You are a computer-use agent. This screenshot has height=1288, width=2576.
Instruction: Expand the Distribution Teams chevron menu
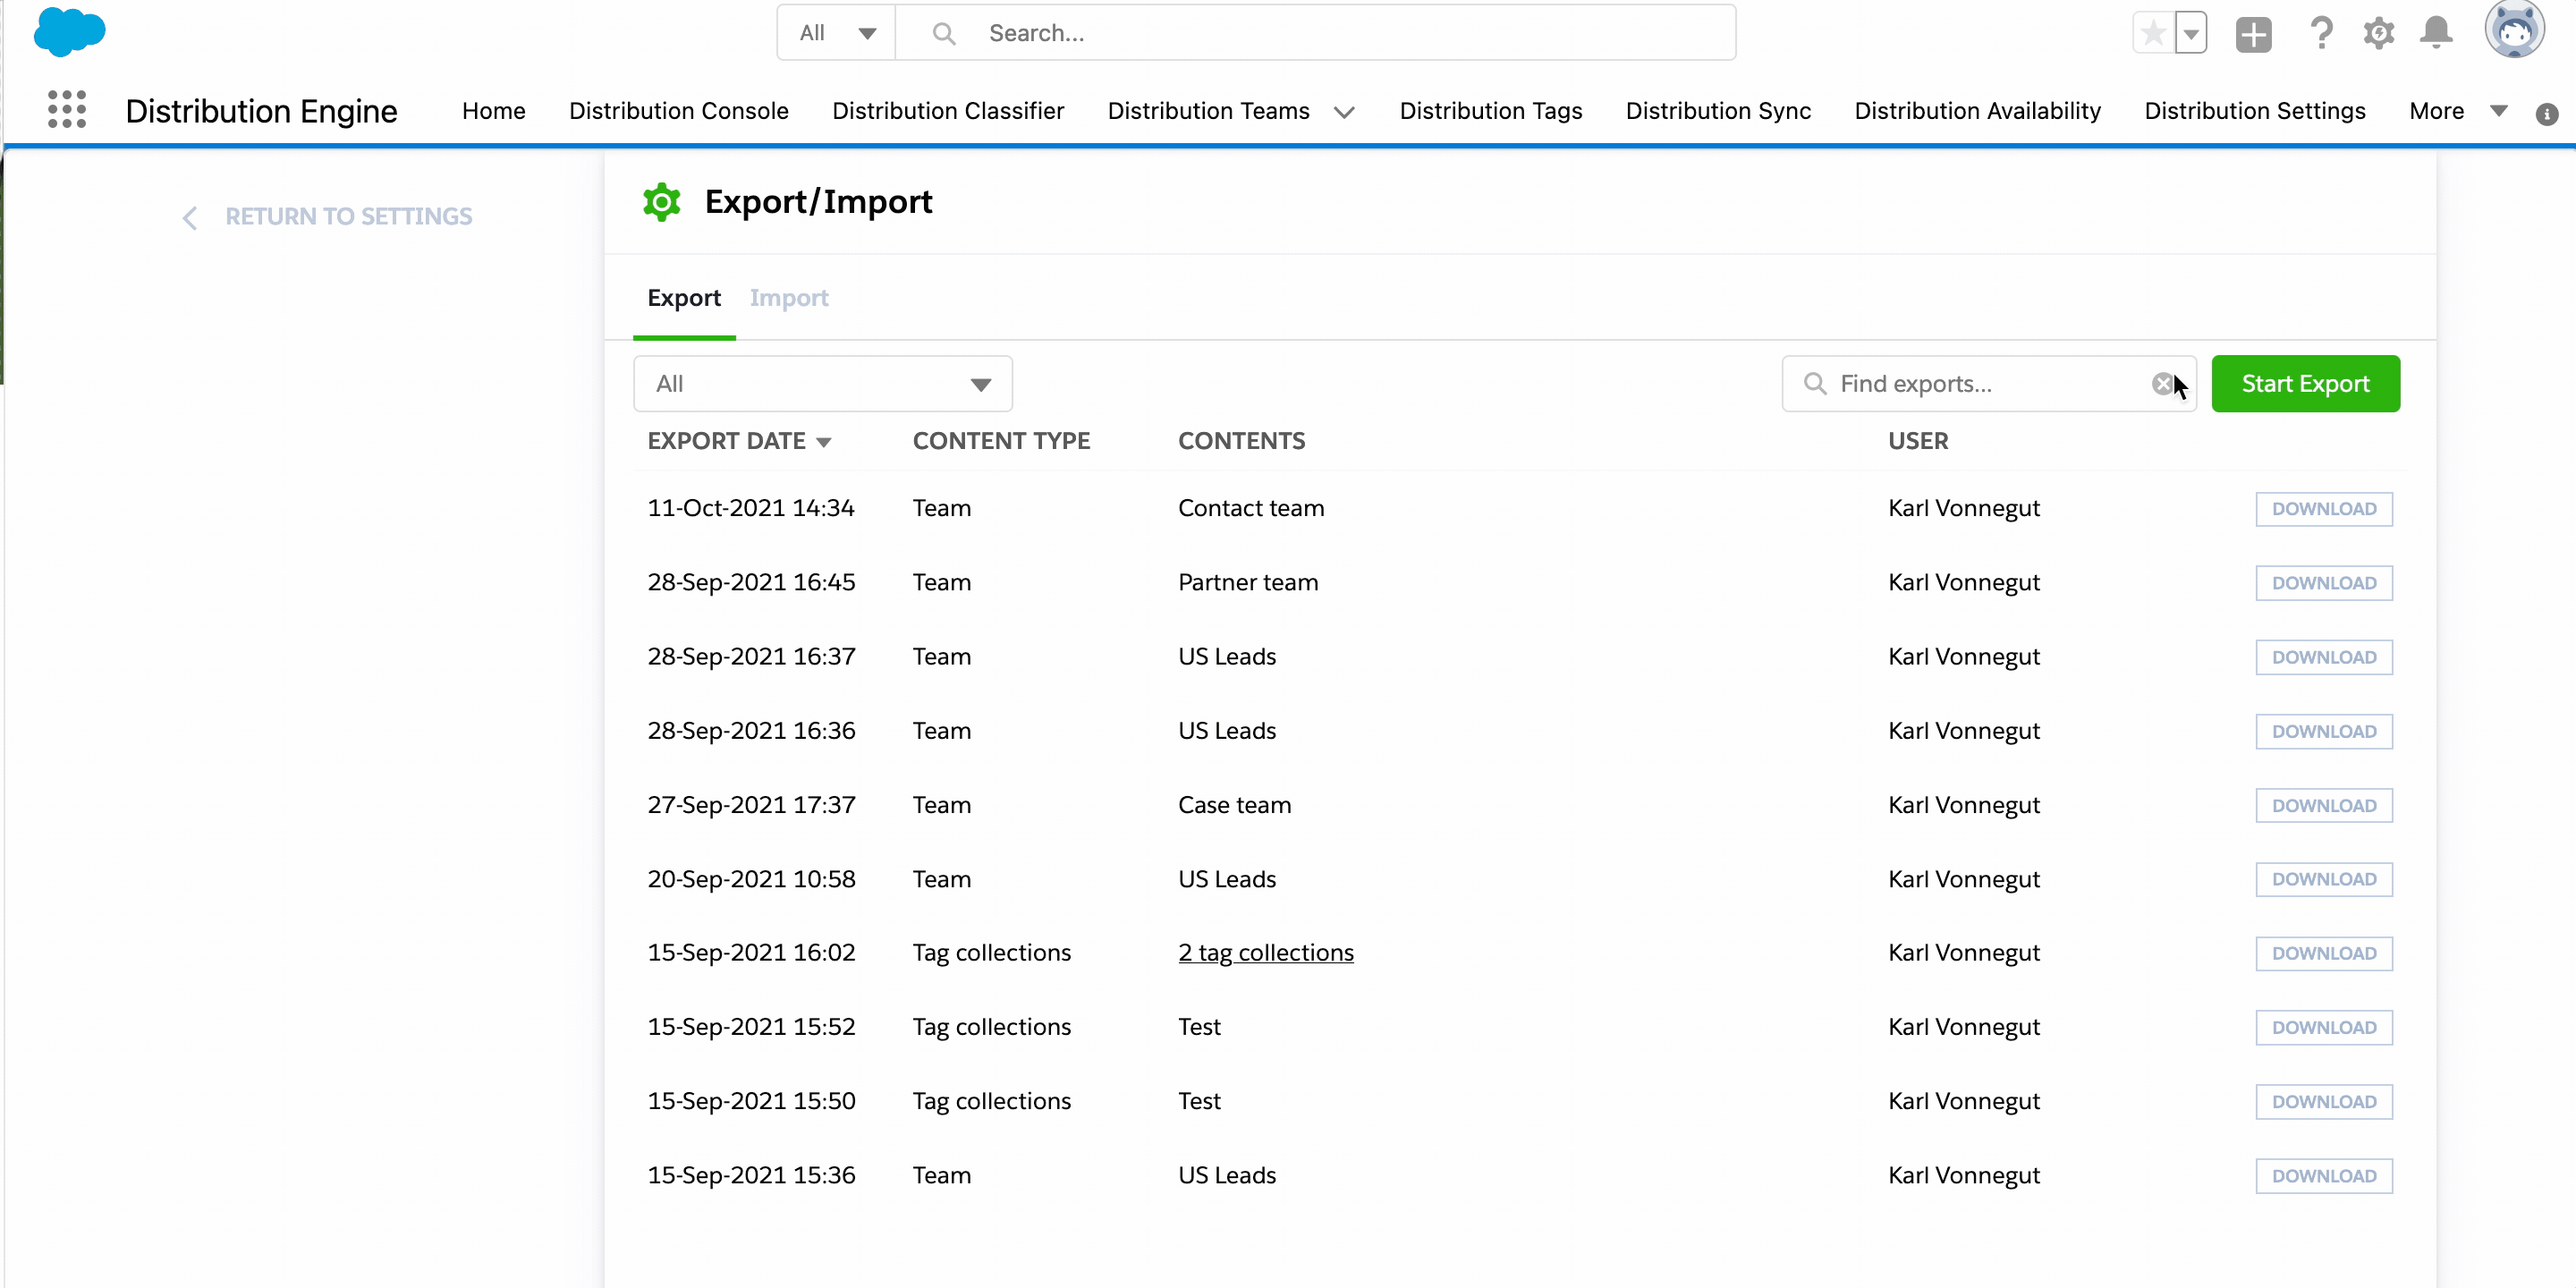1345,112
